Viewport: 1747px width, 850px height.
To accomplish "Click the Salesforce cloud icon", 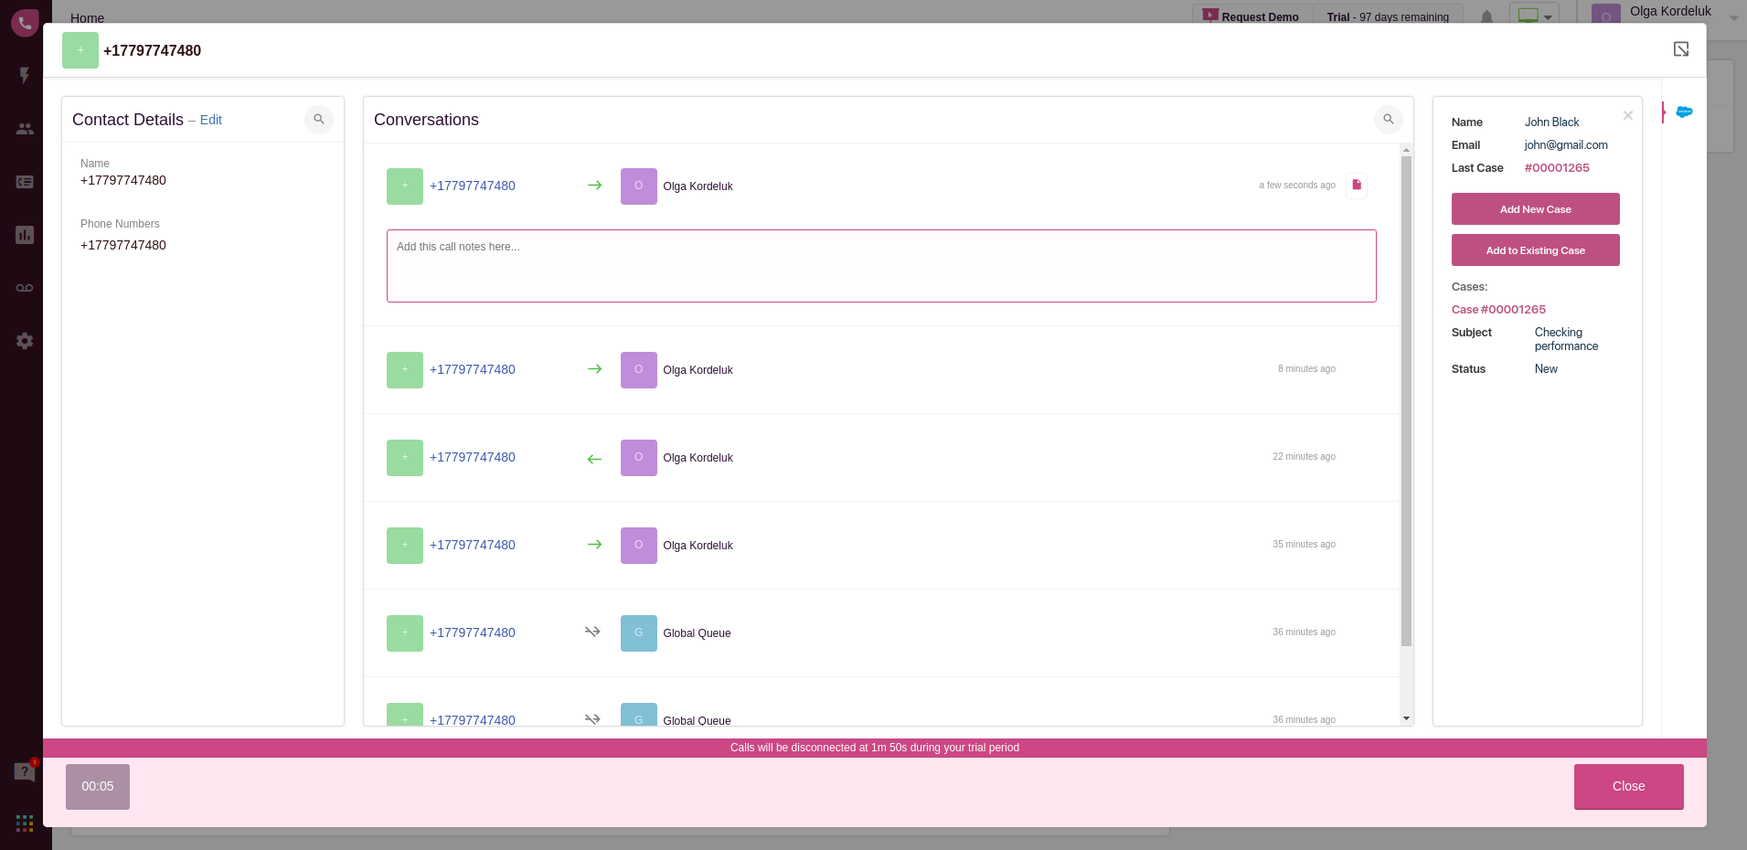I will (1684, 112).
